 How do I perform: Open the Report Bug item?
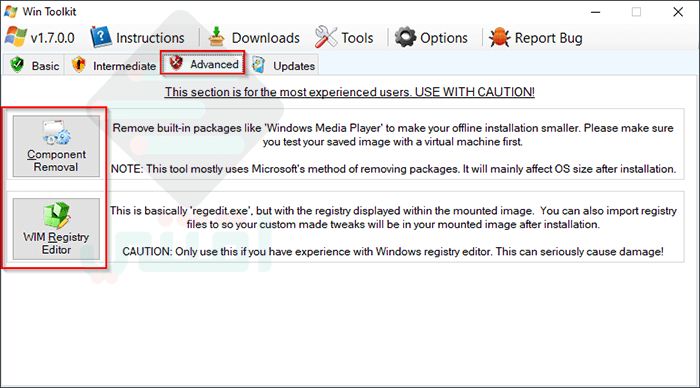[x=548, y=38]
